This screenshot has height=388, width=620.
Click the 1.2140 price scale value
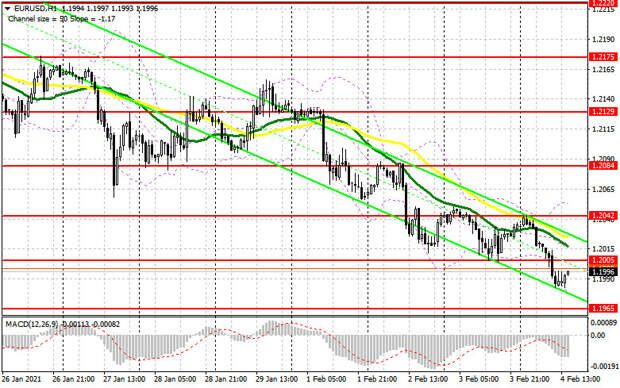(x=604, y=99)
